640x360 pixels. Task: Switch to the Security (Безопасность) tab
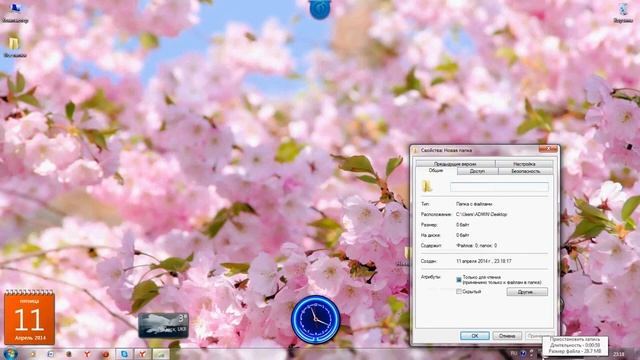coord(526,171)
